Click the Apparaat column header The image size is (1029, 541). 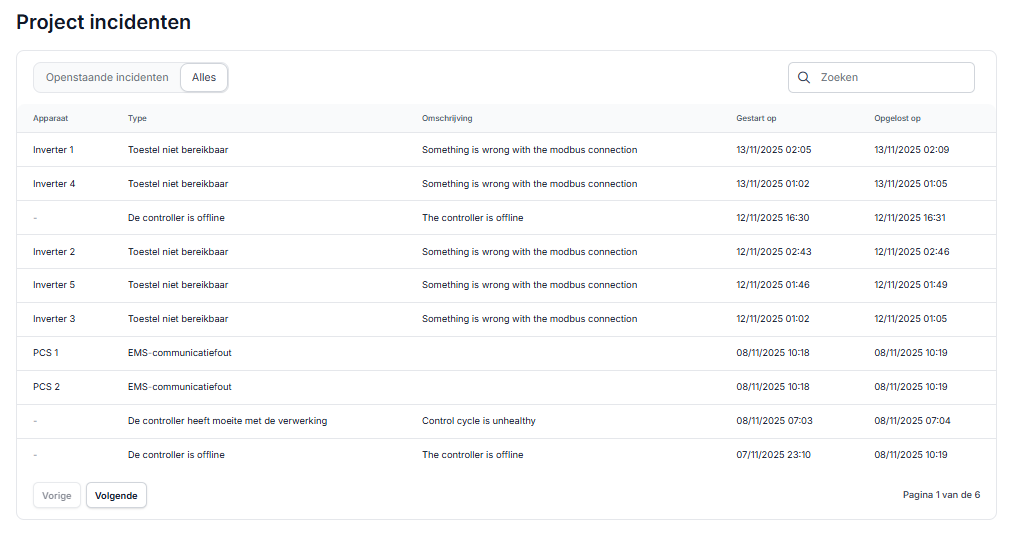tap(50, 119)
